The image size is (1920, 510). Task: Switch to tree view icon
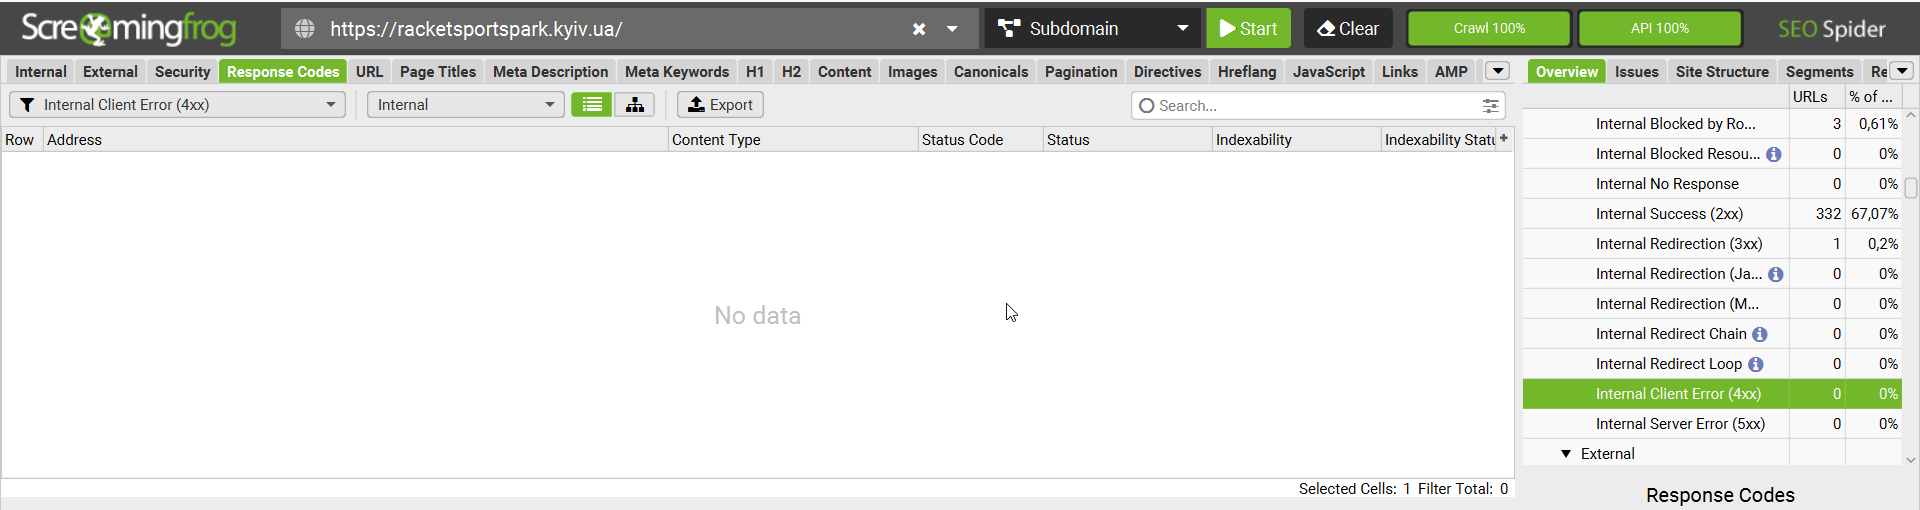[635, 105]
